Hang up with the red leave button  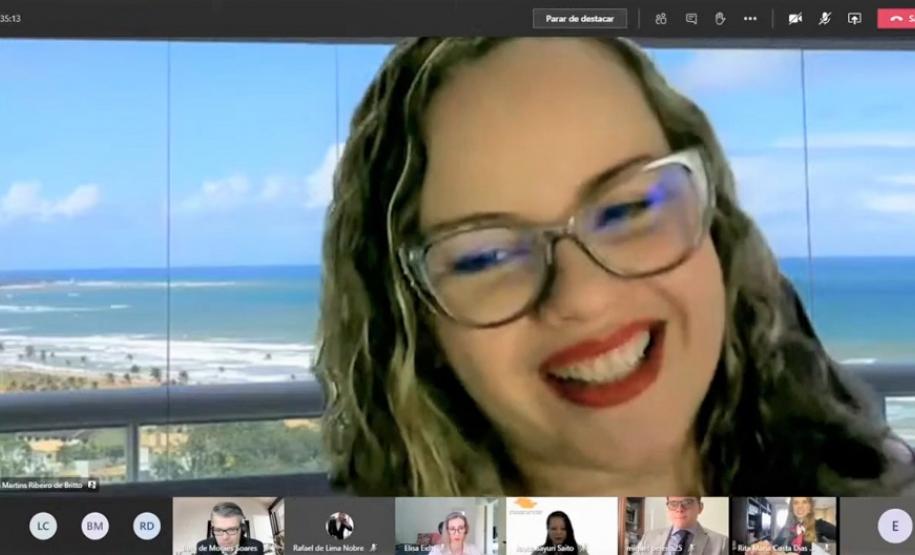(x=896, y=18)
